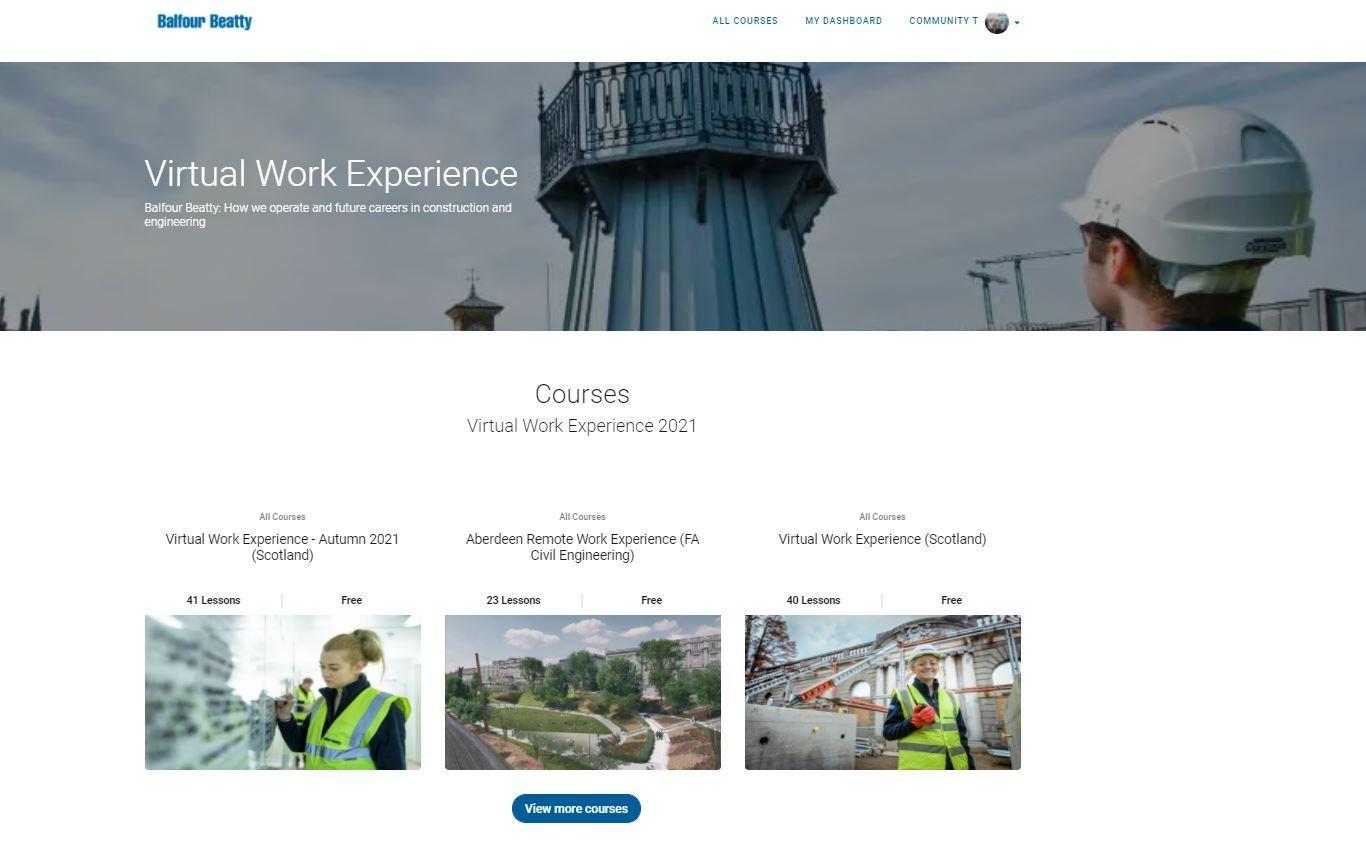Click All Courses label above Autumn 2021 course
Image resolution: width=1366 pixels, height=851 pixels.
(x=282, y=517)
